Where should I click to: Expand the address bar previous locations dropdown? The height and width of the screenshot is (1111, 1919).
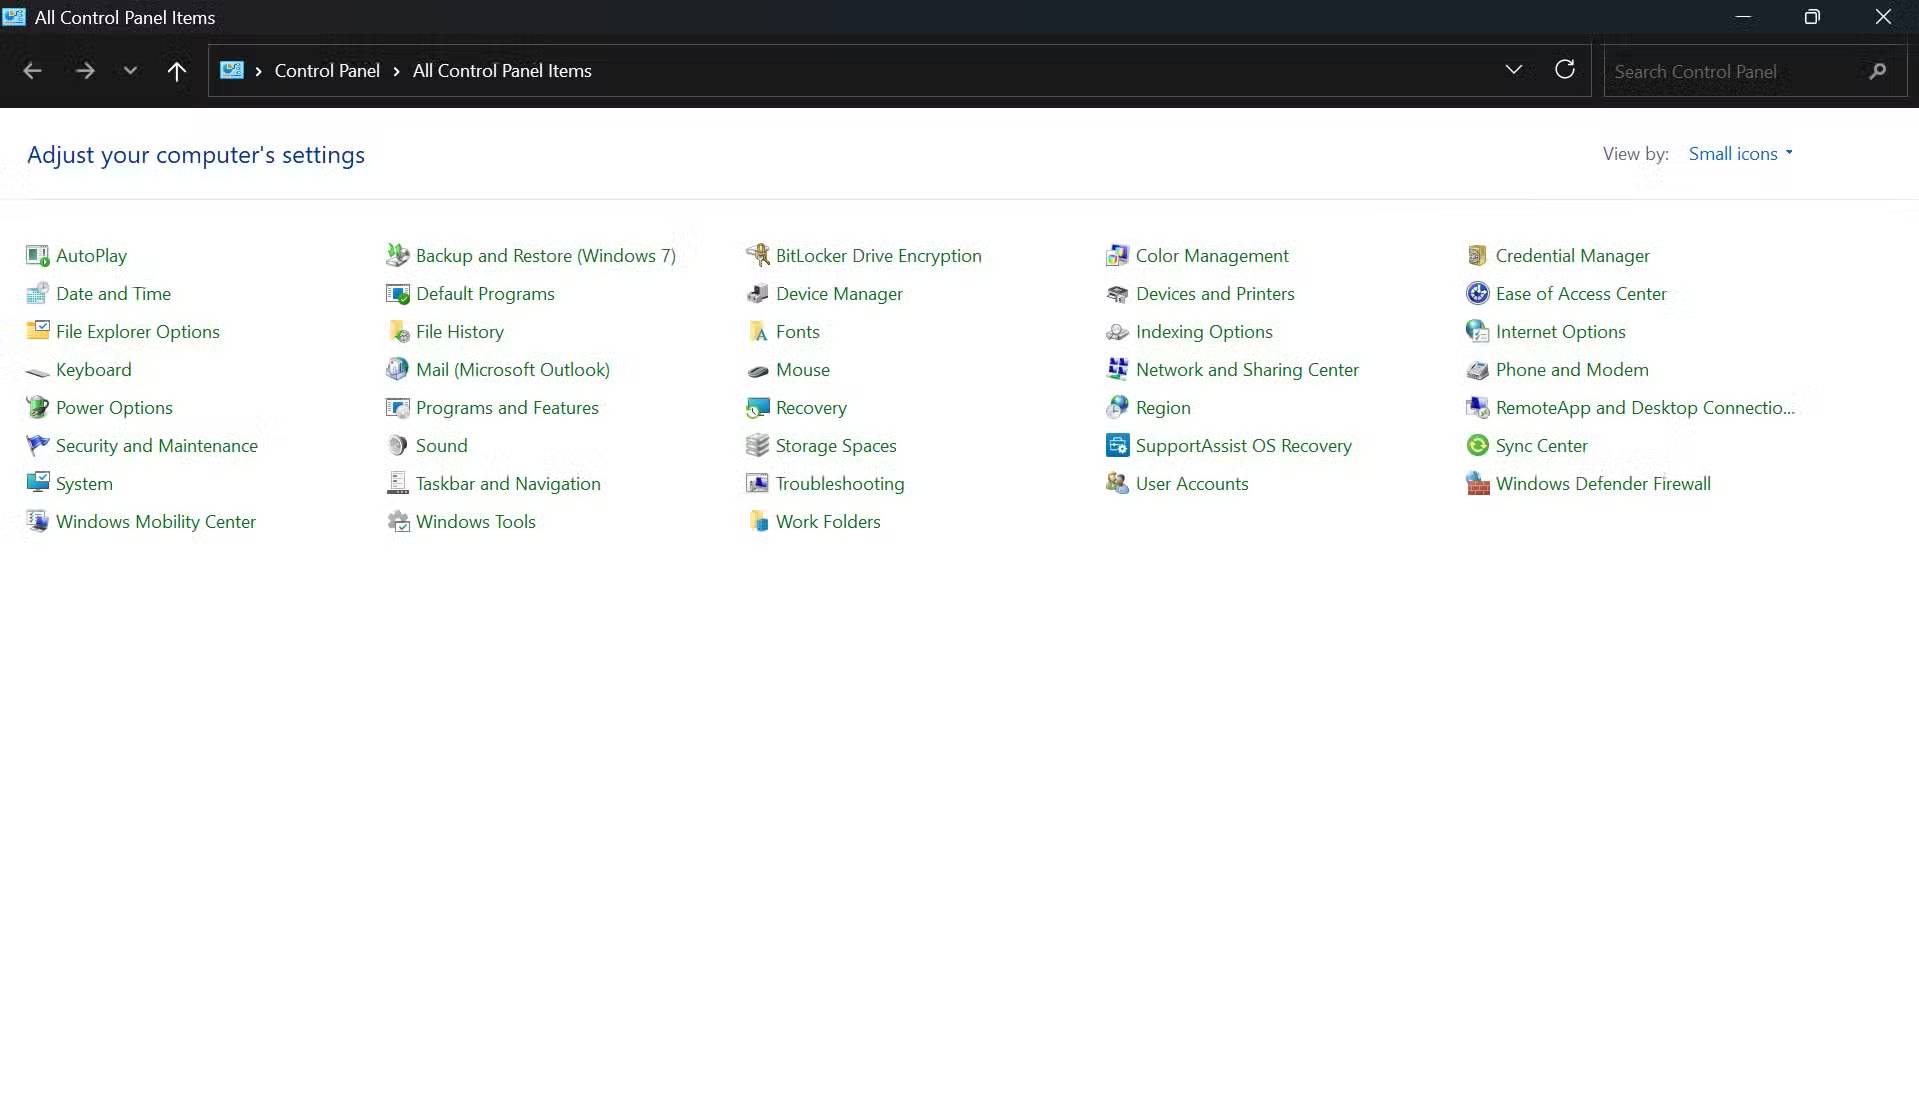(1513, 70)
